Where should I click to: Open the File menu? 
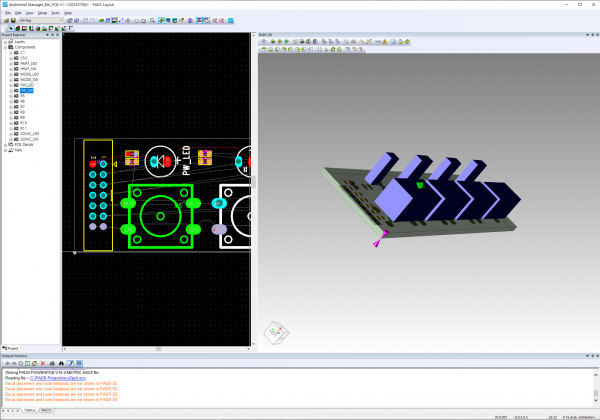pyautogui.click(x=7, y=13)
